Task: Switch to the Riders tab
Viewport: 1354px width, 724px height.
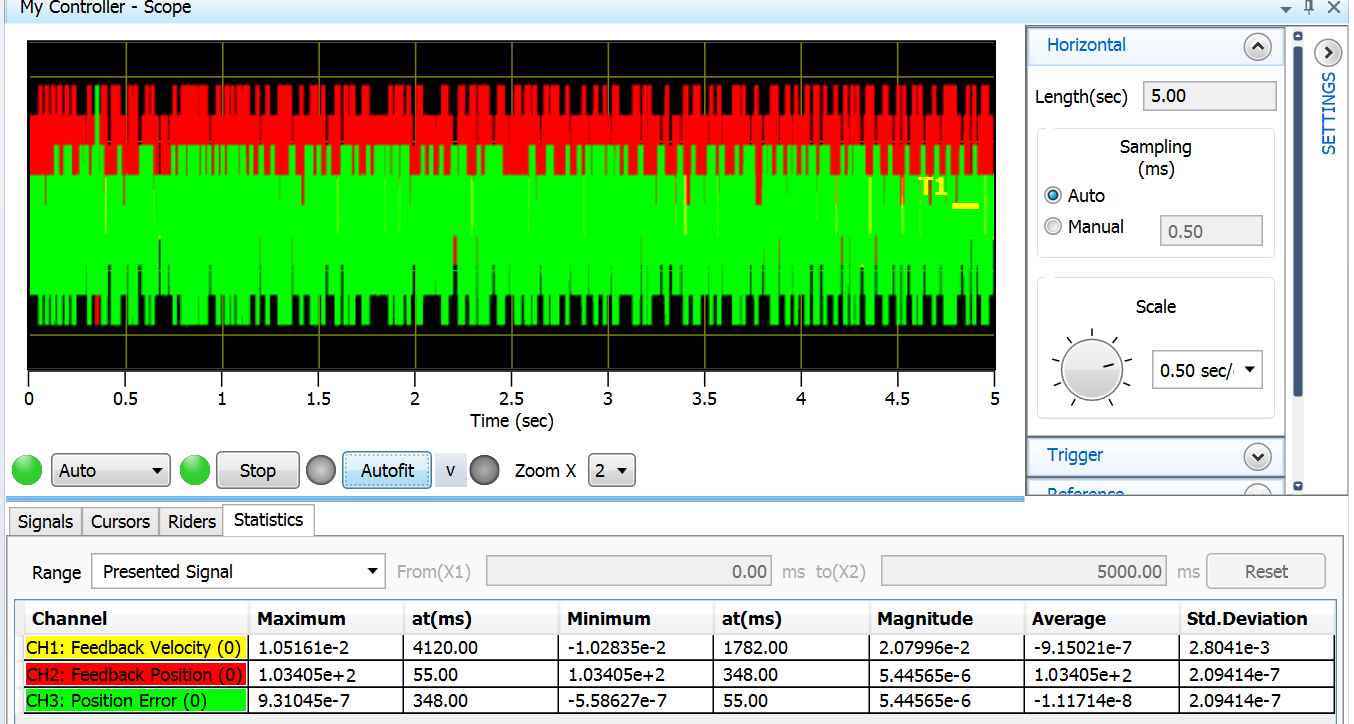Action: coord(191,521)
